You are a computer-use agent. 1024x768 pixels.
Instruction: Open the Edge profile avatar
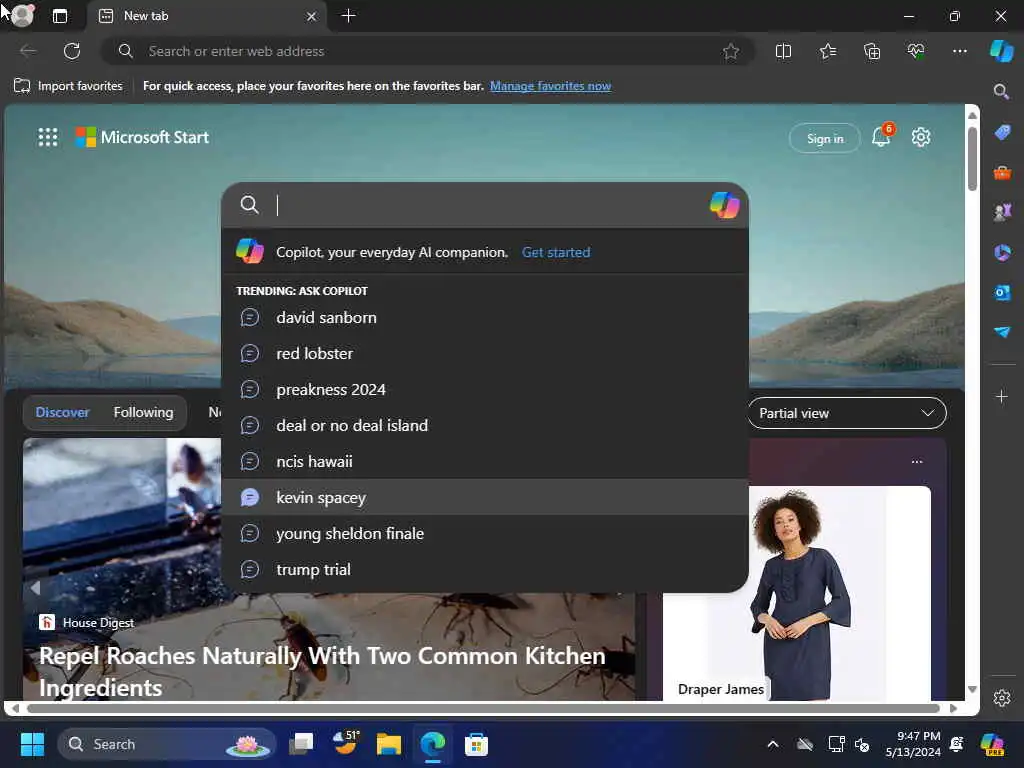(22, 15)
